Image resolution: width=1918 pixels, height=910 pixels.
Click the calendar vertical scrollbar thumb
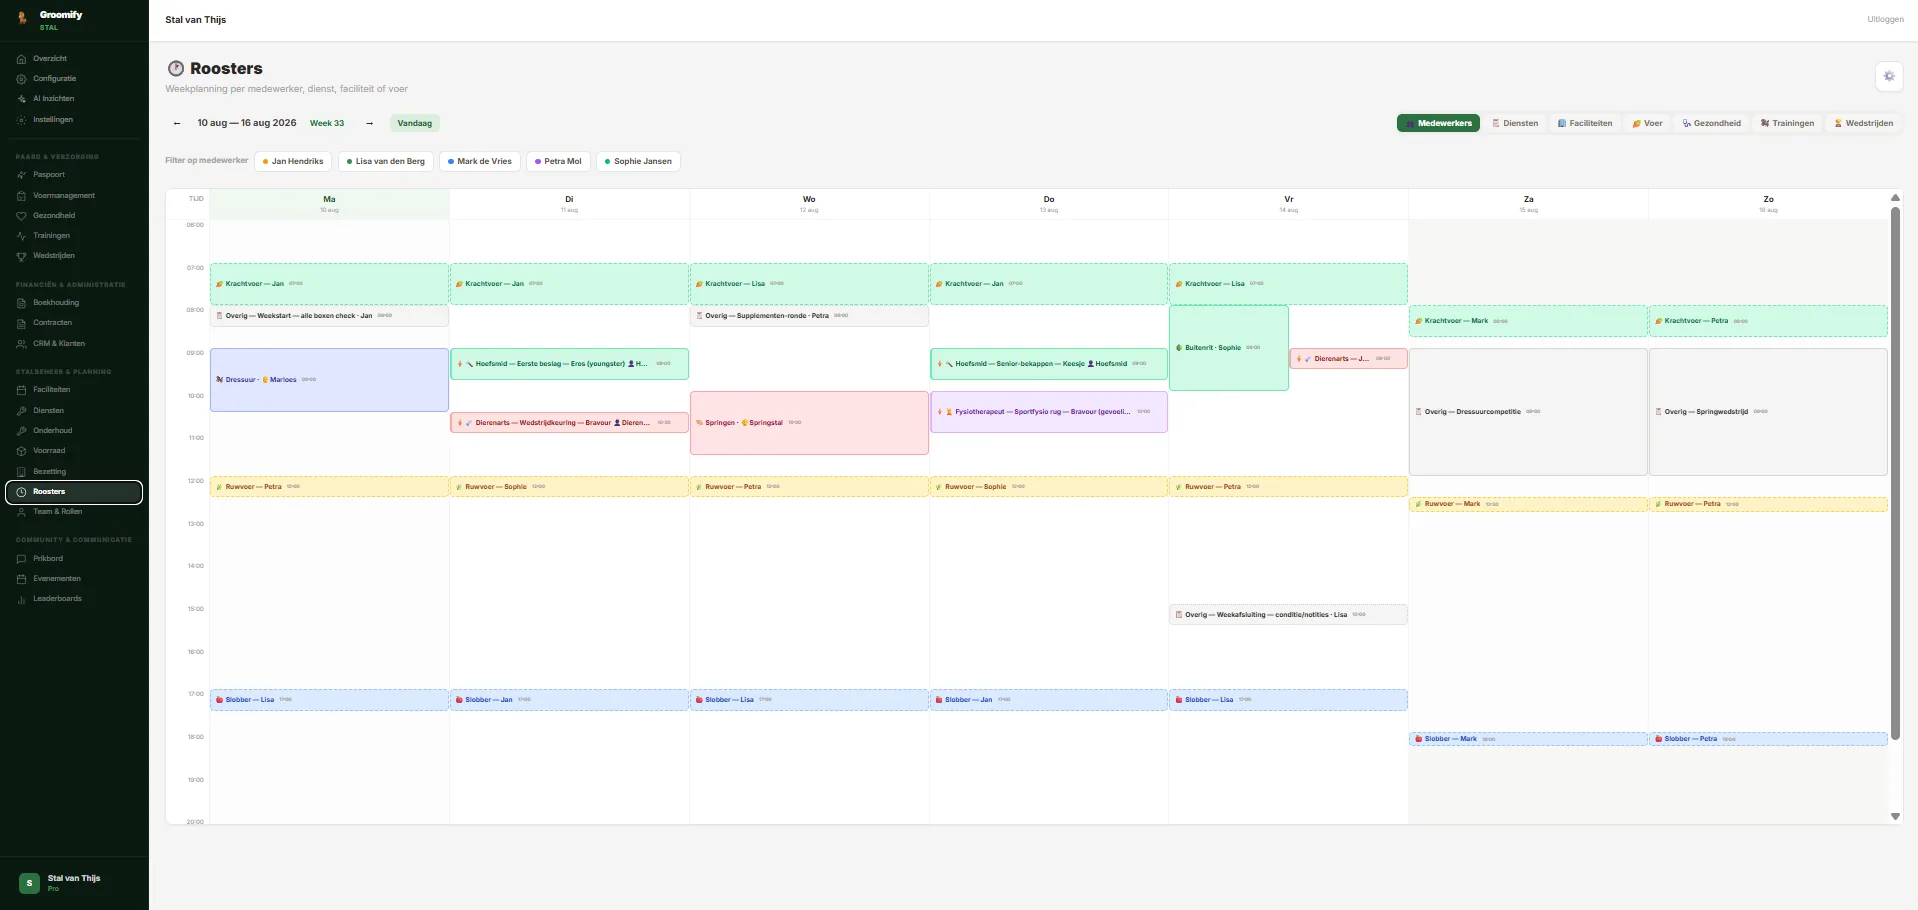(x=1894, y=473)
